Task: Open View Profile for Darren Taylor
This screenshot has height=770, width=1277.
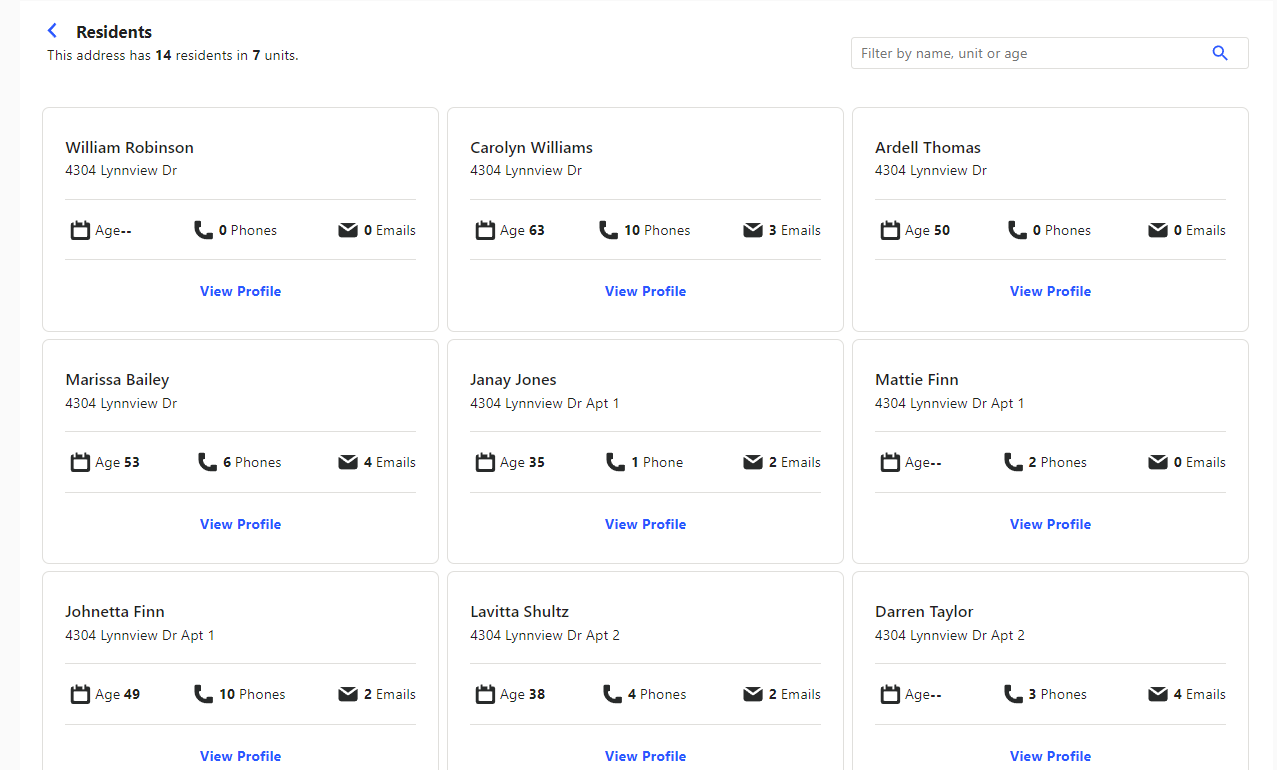Action: pos(1050,756)
